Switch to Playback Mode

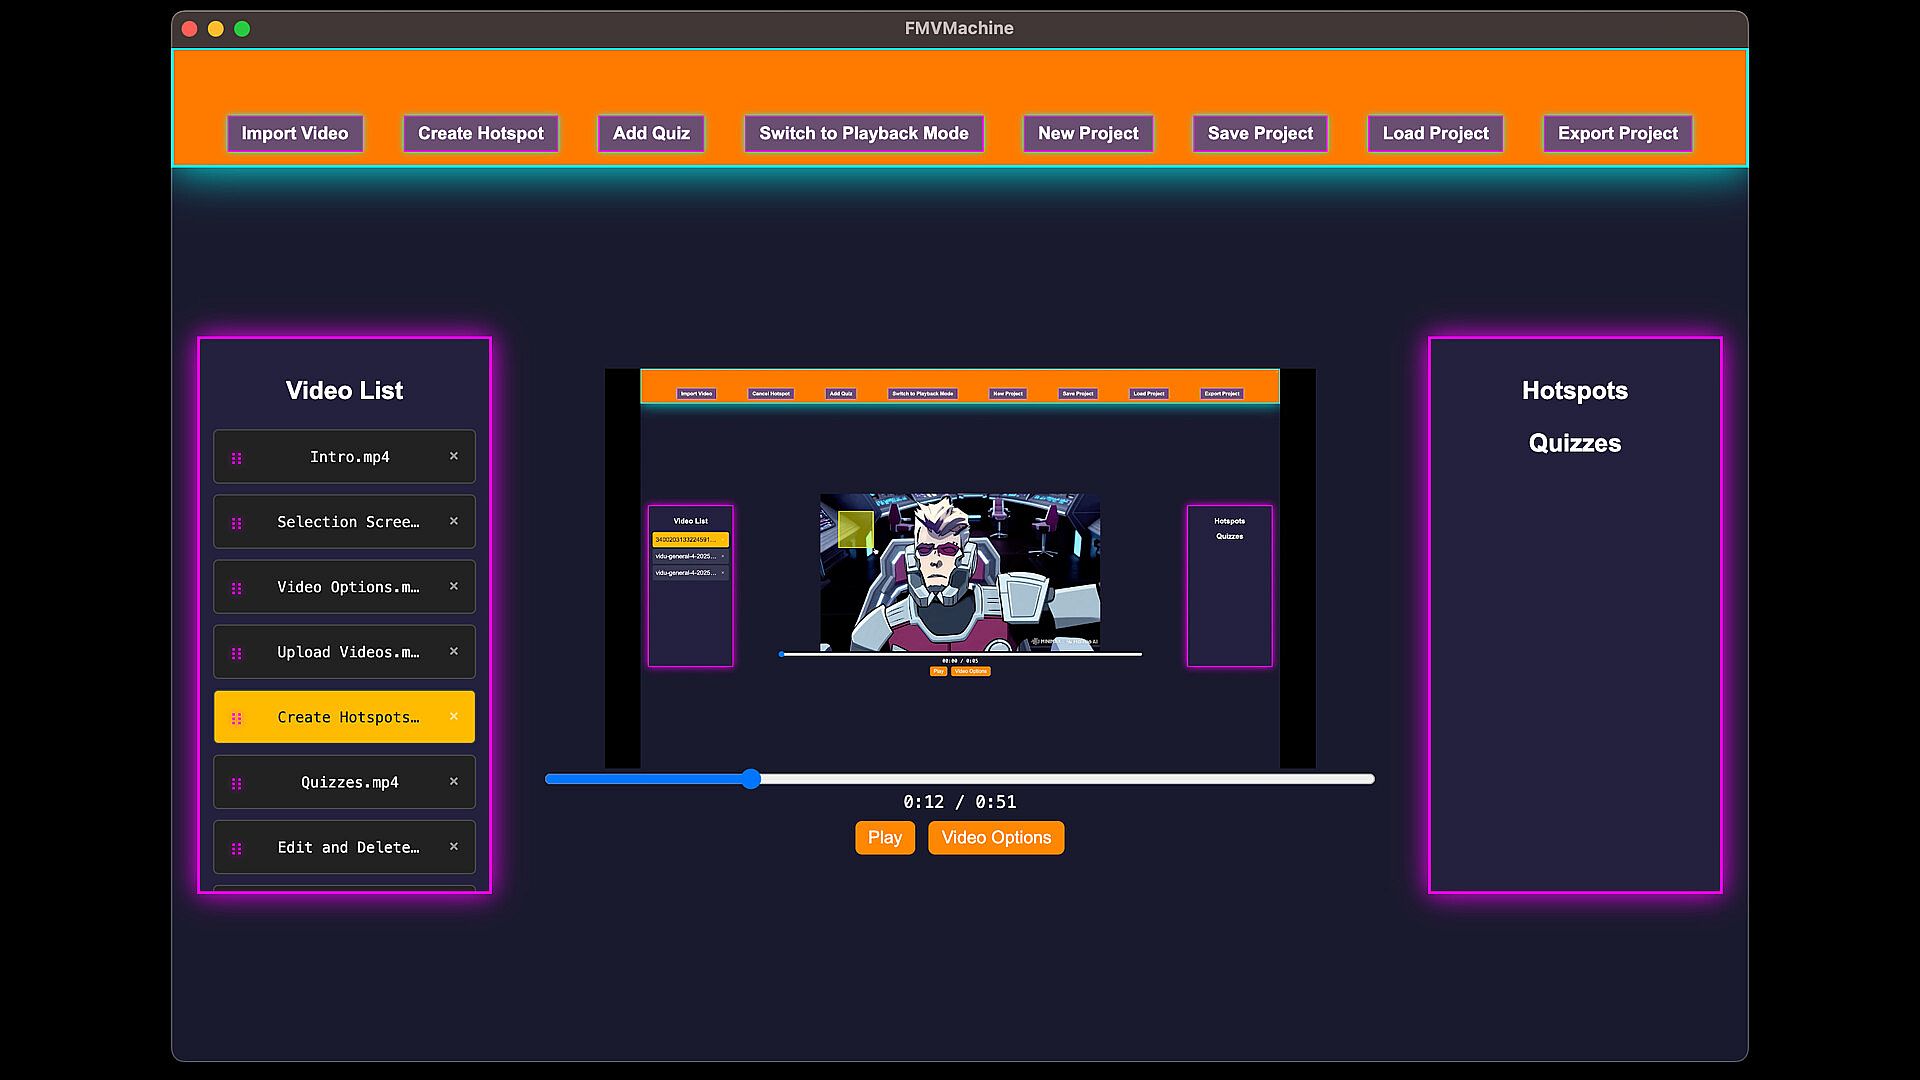pos(863,133)
